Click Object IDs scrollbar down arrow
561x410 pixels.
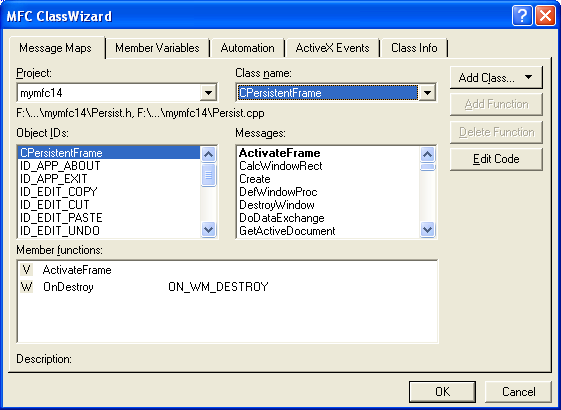208,229
